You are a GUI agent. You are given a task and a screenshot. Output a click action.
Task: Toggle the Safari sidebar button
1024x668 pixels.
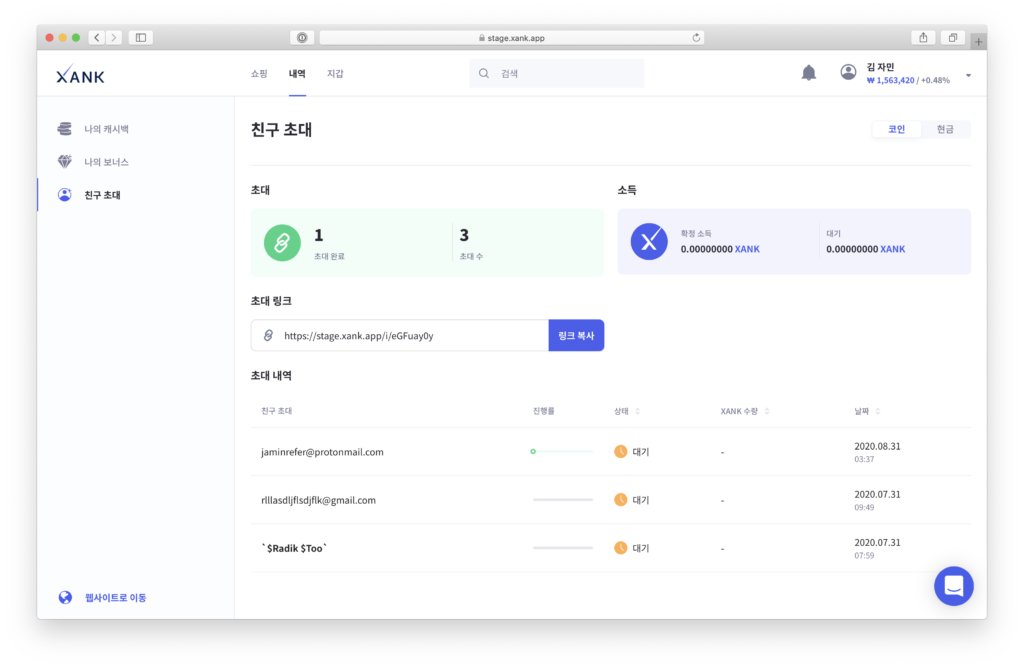[140, 38]
